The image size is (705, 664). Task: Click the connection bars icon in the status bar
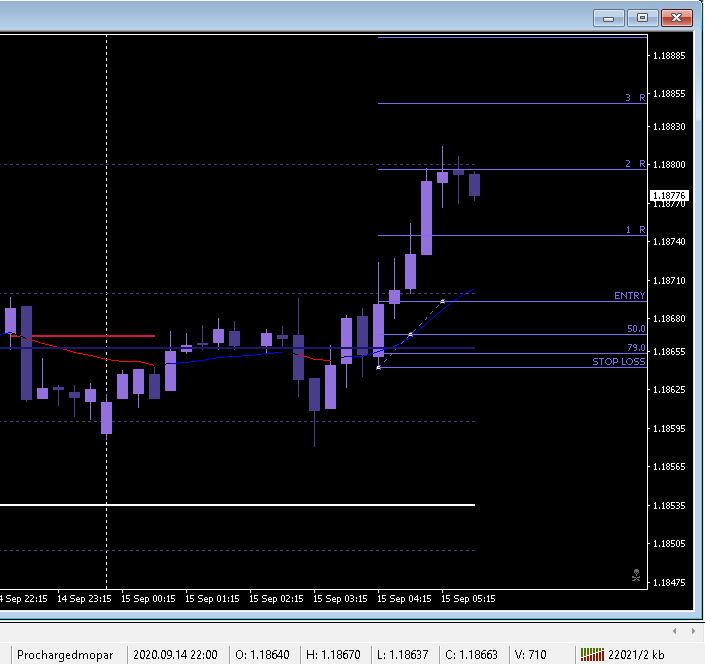pyautogui.click(x=592, y=655)
